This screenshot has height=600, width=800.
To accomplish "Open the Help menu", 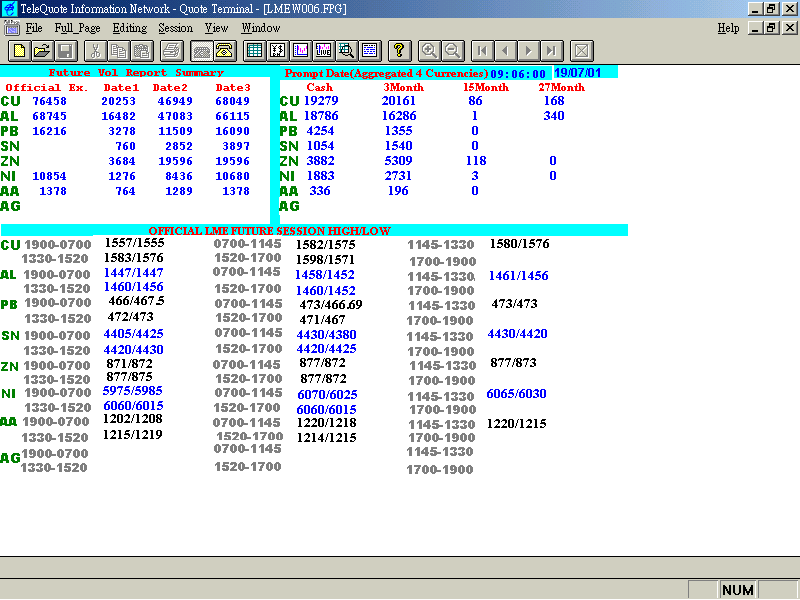I will tap(728, 28).
